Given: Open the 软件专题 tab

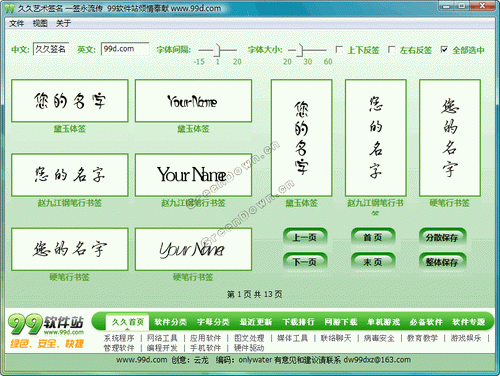Looking at the screenshot, I should click(x=468, y=322).
